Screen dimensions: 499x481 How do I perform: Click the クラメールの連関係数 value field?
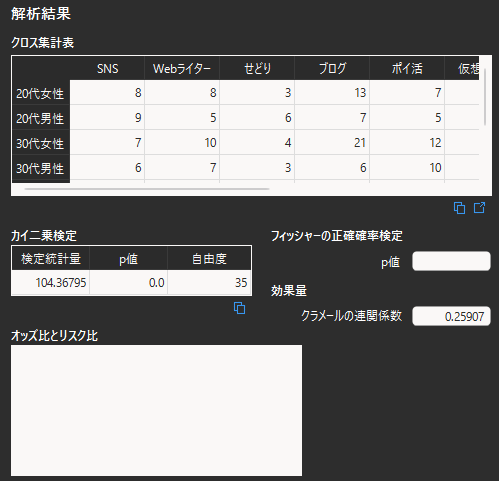click(x=451, y=316)
